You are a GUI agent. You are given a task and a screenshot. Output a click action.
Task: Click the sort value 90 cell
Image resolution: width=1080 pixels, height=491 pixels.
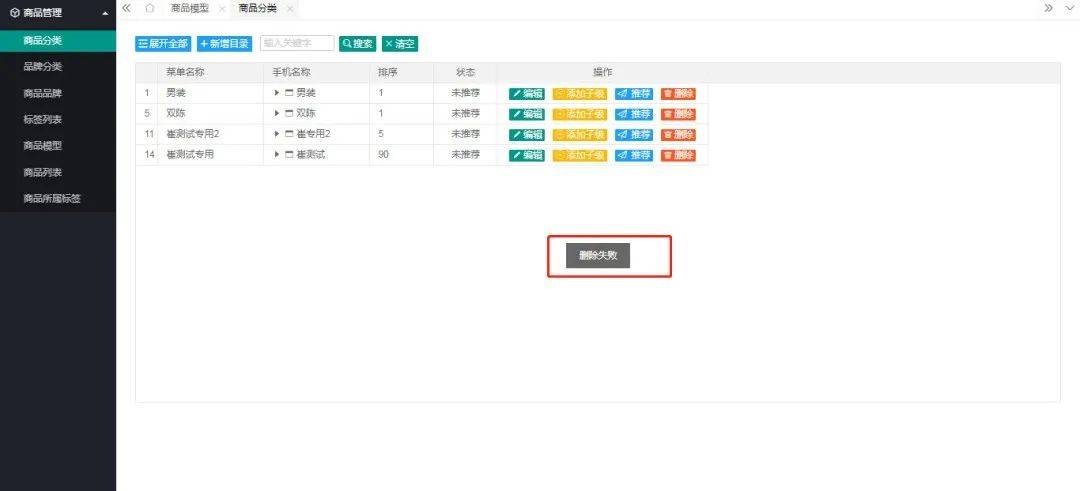pyautogui.click(x=402, y=155)
